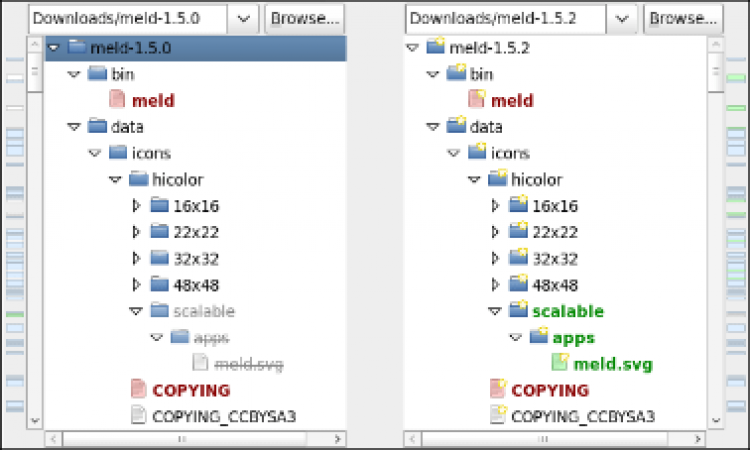Collapse the data folder in left pane
This screenshot has height=450, width=750.
click(74, 127)
